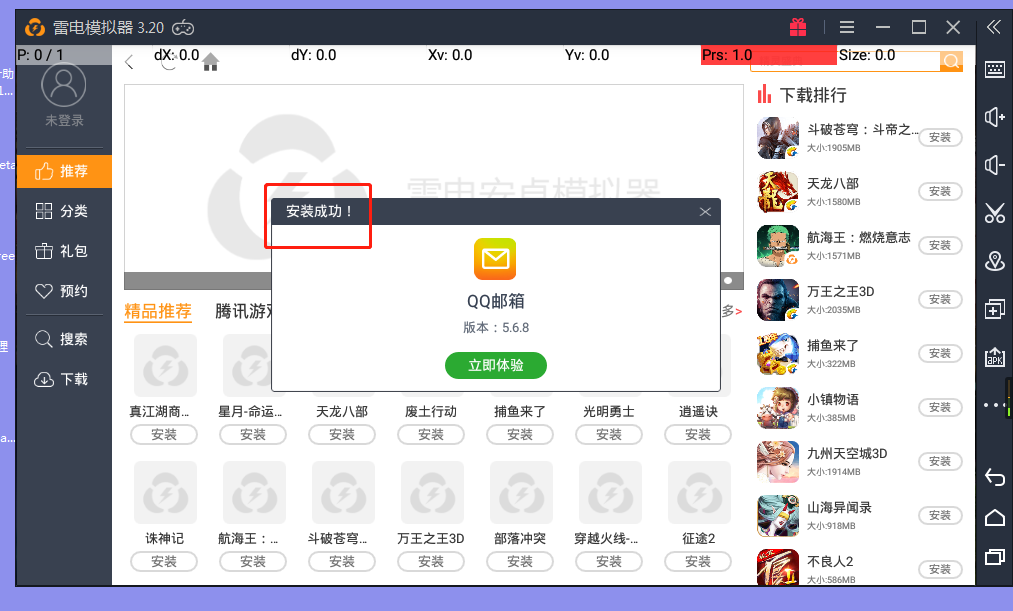The image size is (1013, 611).
Task: Switch to 精品推荐 tab
Action: 158,311
